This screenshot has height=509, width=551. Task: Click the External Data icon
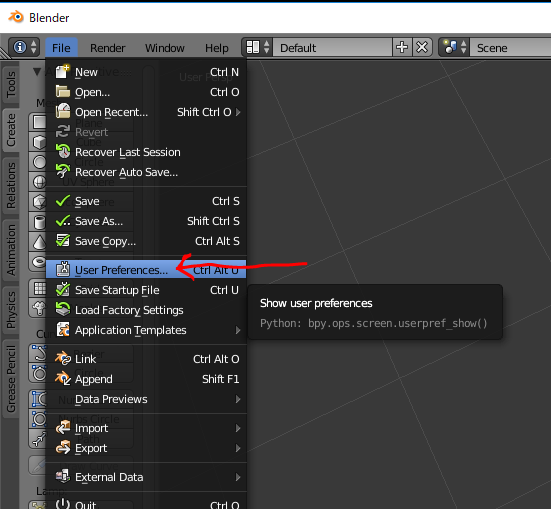click(63, 477)
